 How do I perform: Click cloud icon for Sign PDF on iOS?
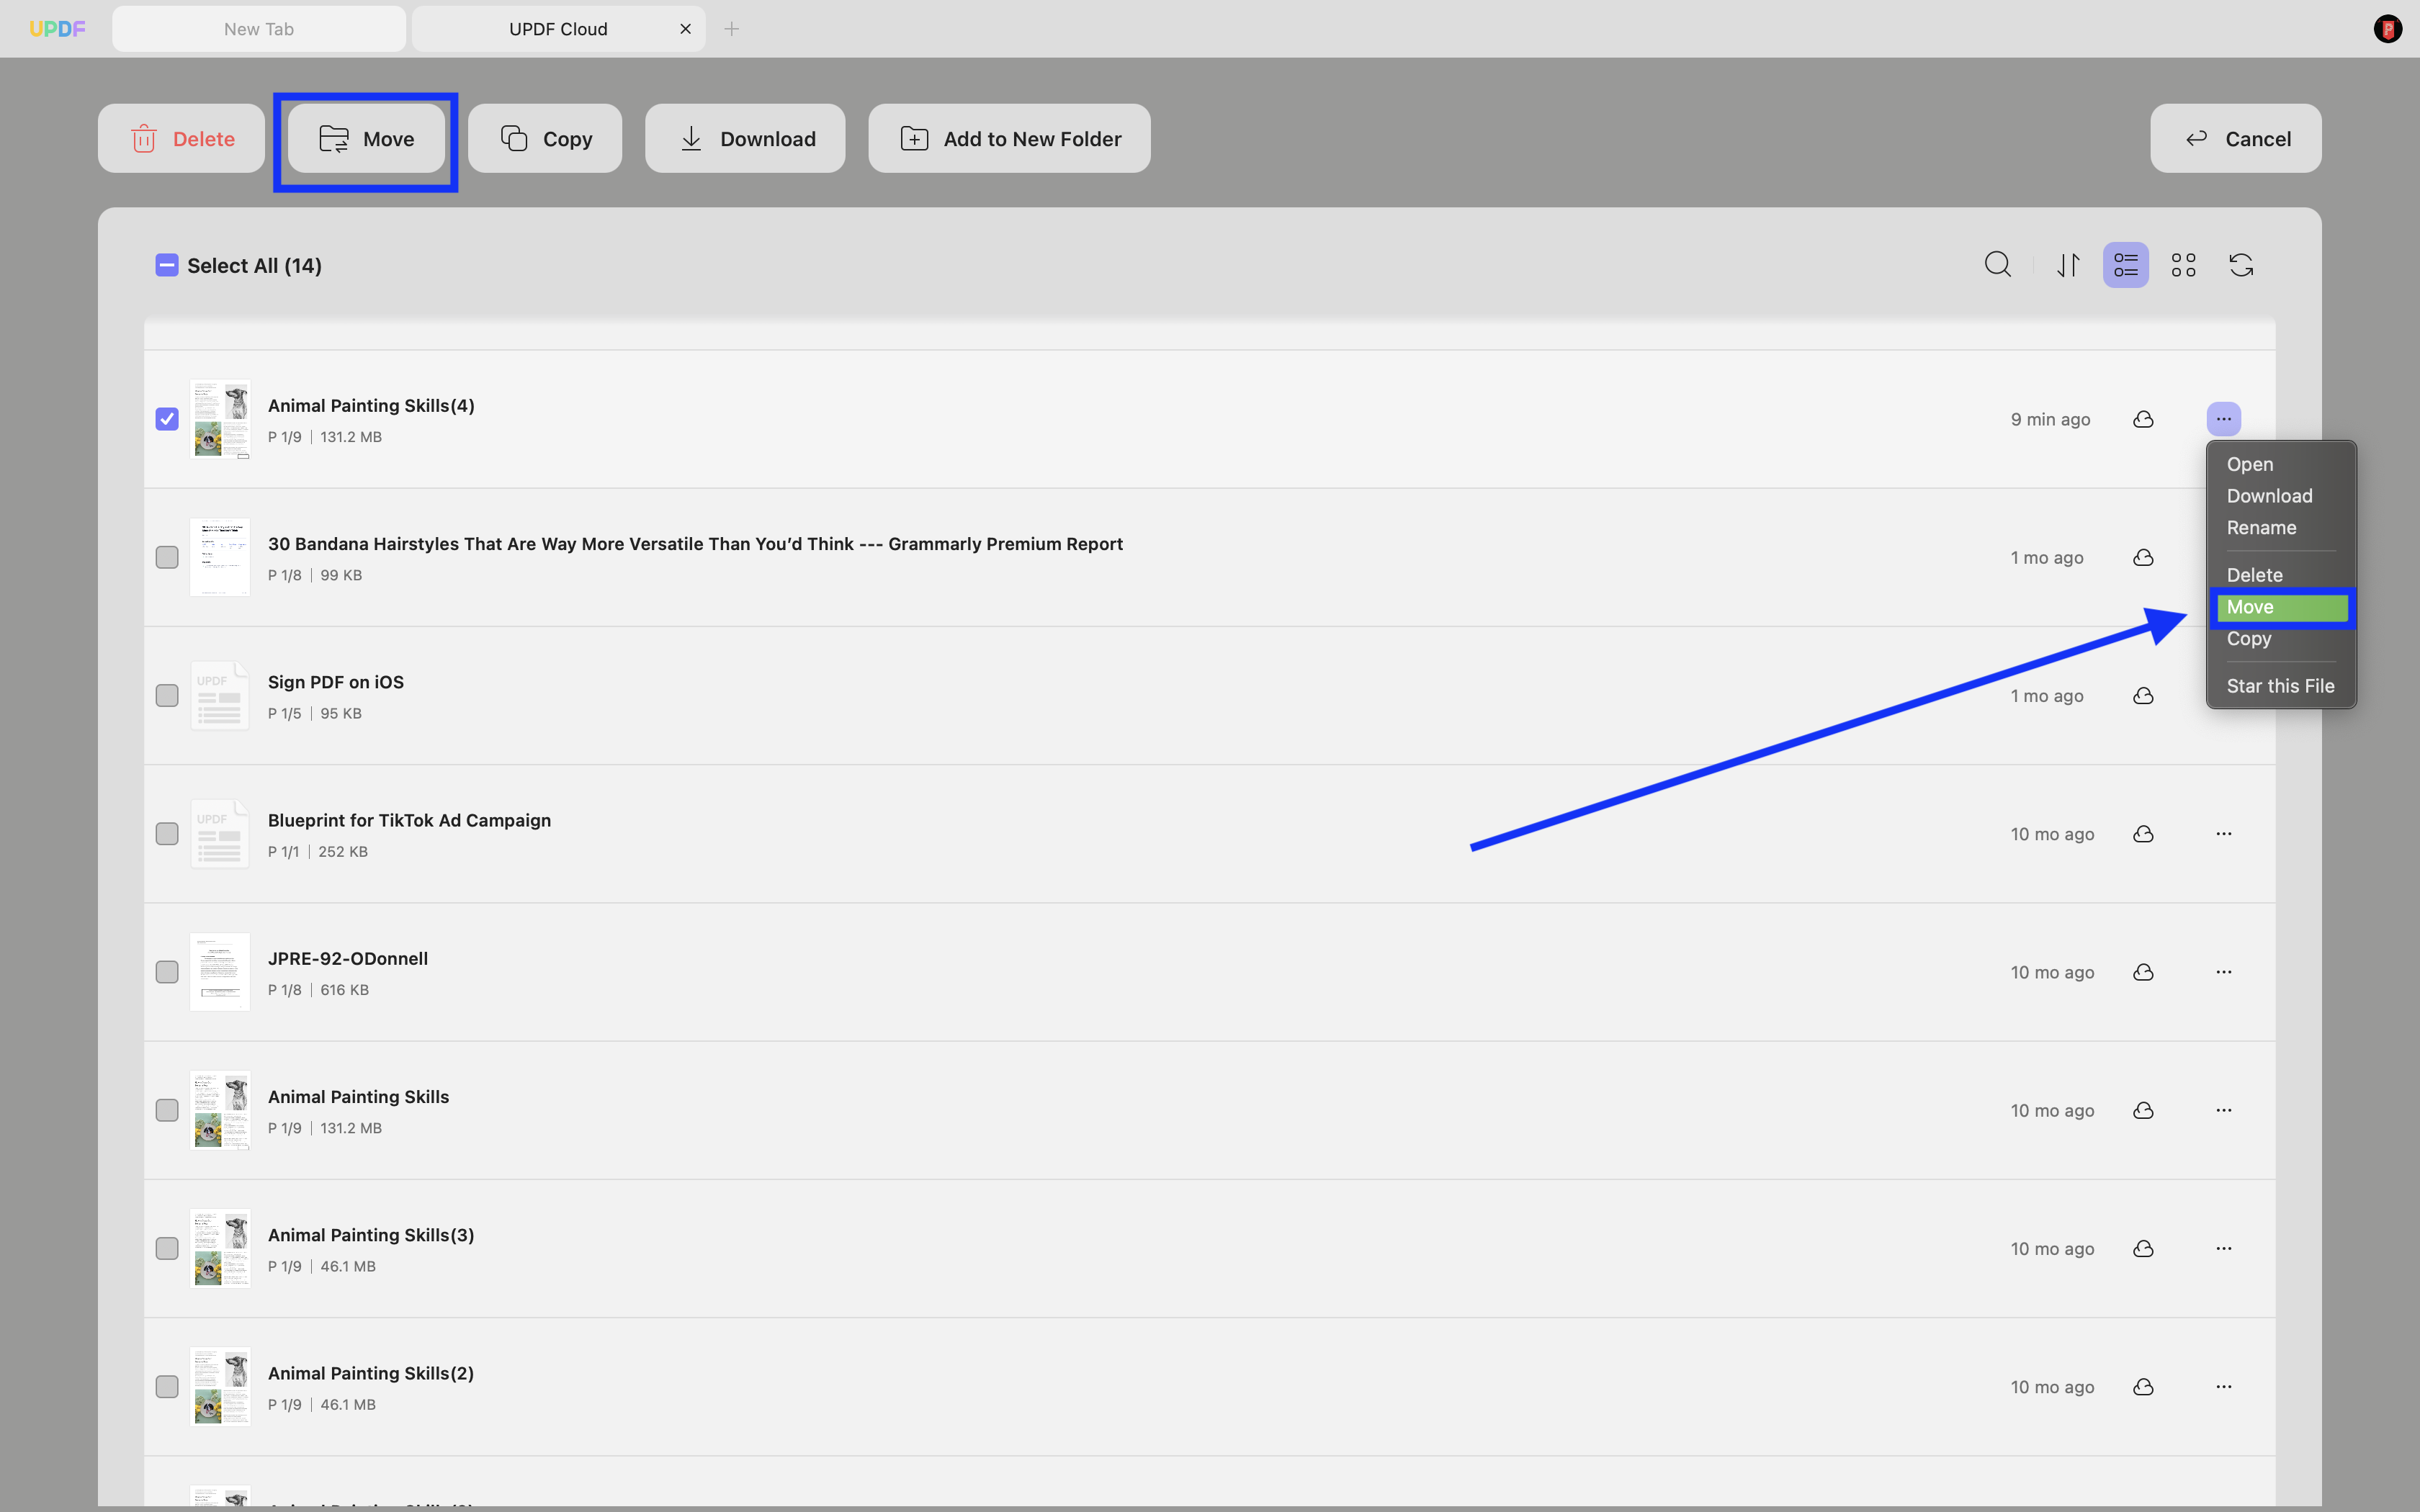click(2143, 695)
